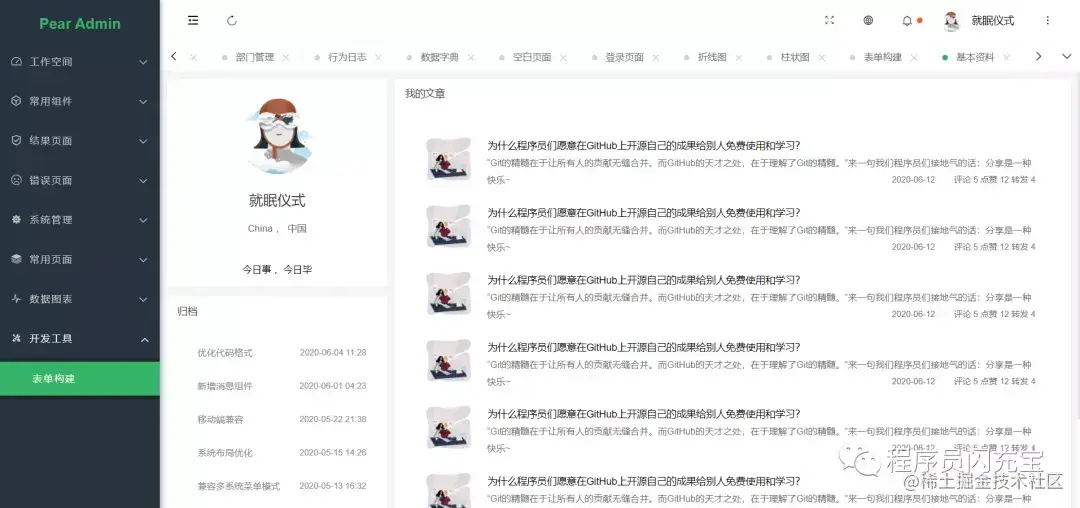Open the globe website icon

[868, 21]
